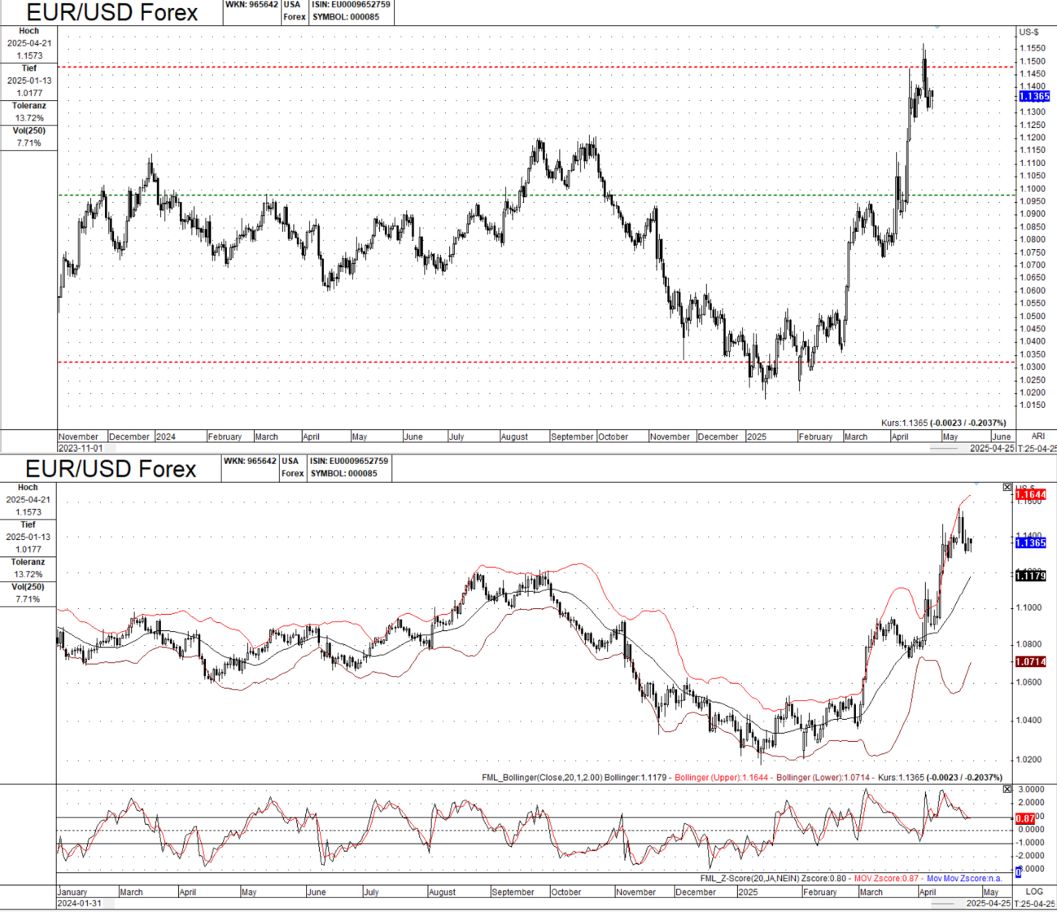1057x912 pixels.
Task: Click the lower chart EUR/USD Forex title
Action: click(x=111, y=468)
